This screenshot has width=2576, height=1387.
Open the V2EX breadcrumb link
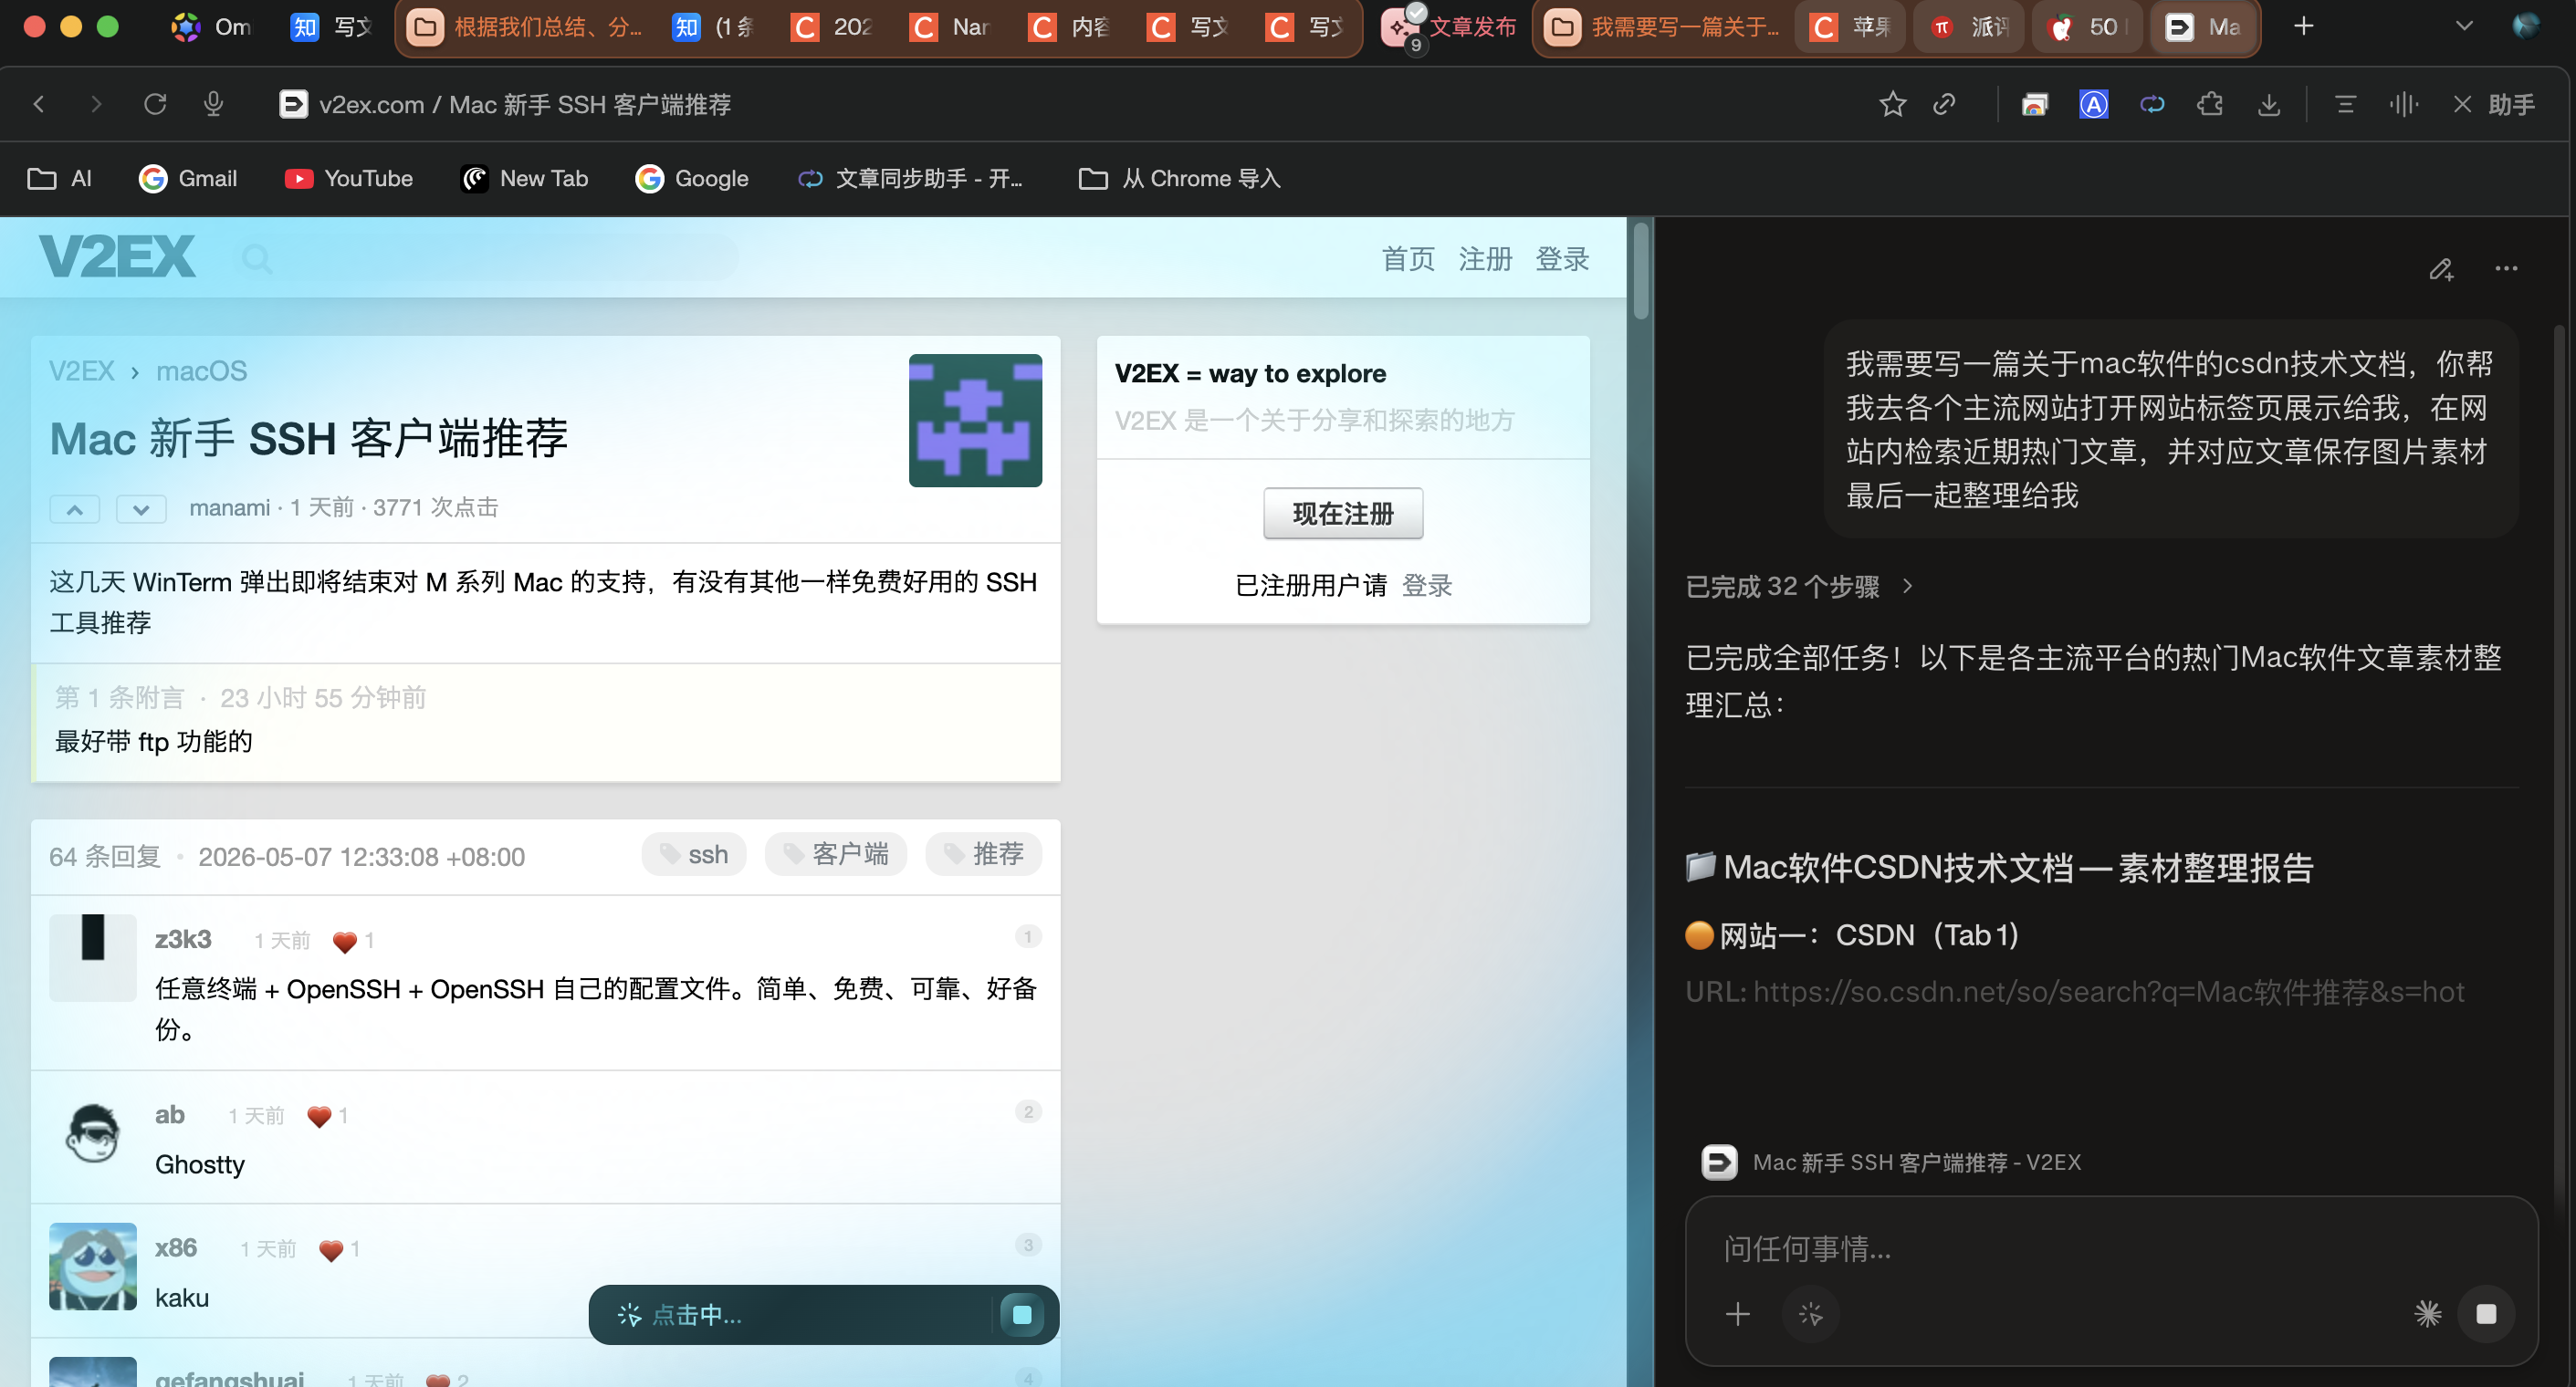pyautogui.click(x=82, y=371)
